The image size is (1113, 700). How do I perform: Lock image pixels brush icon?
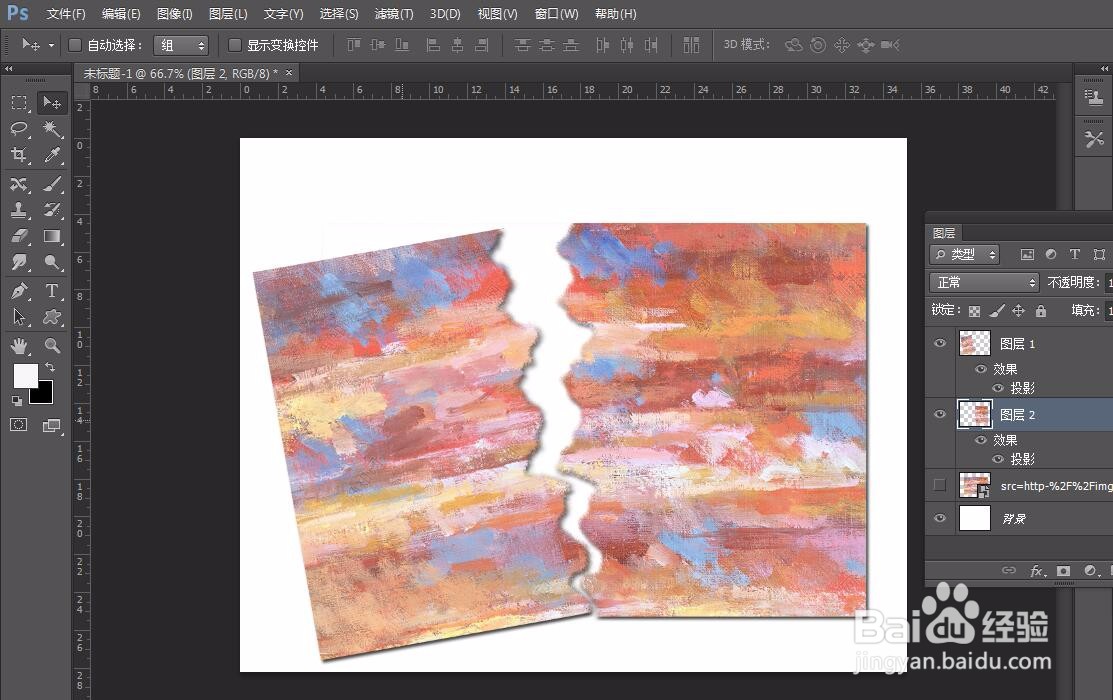pos(997,310)
